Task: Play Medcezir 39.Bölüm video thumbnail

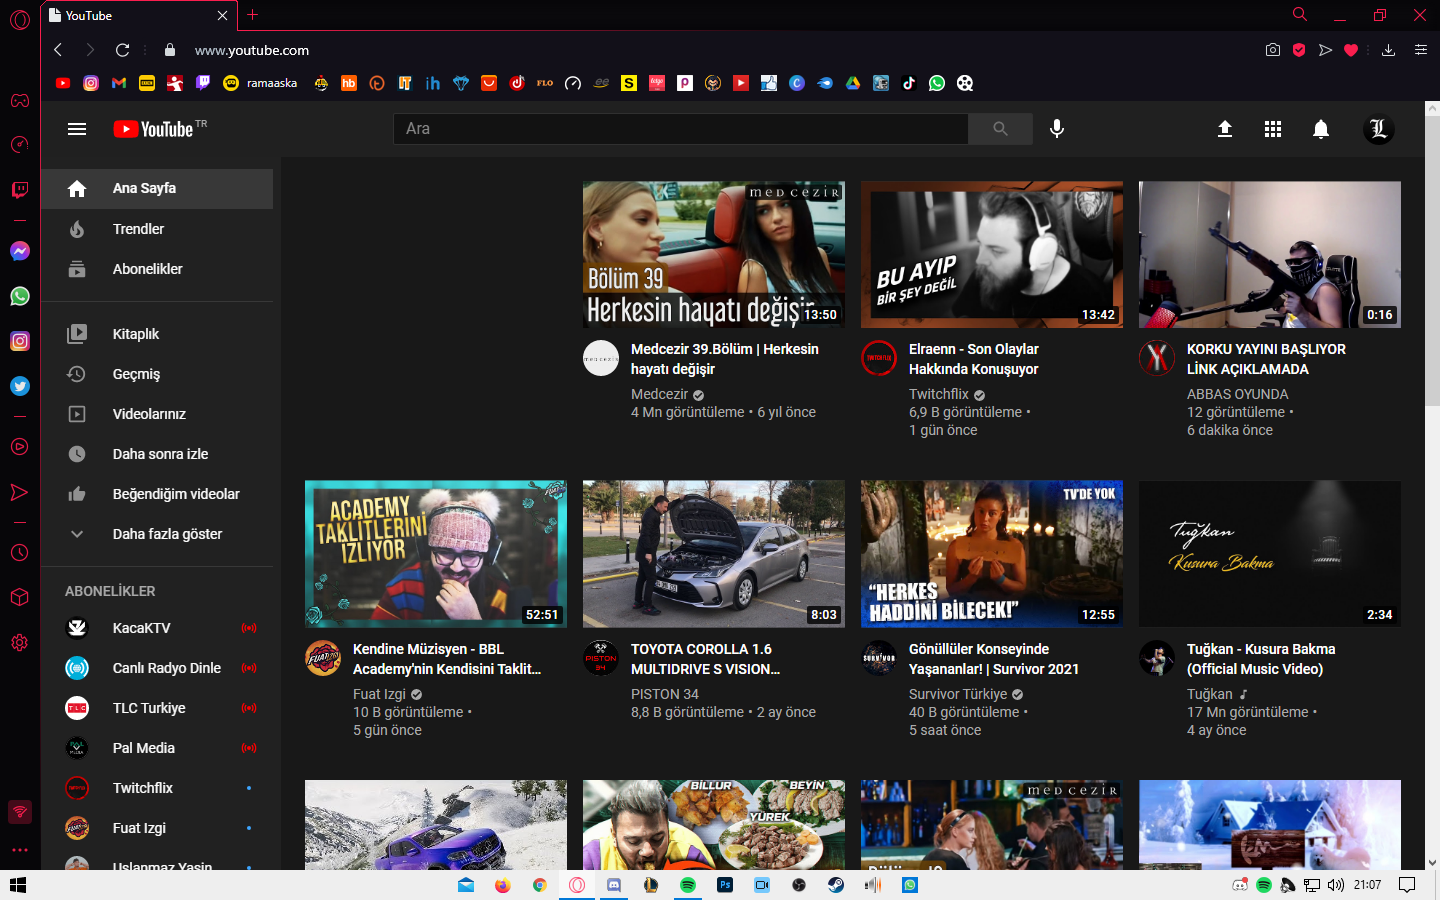Action: [714, 254]
